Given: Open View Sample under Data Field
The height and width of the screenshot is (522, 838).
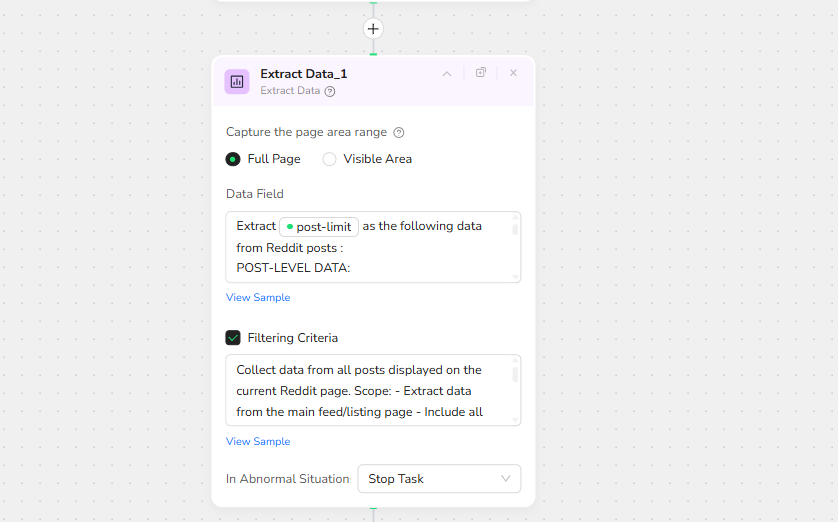Looking at the screenshot, I should pyautogui.click(x=258, y=297).
